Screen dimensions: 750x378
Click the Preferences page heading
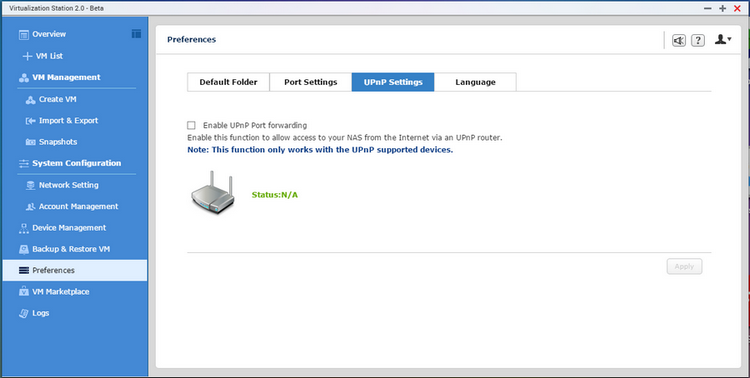(x=191, y=39)
